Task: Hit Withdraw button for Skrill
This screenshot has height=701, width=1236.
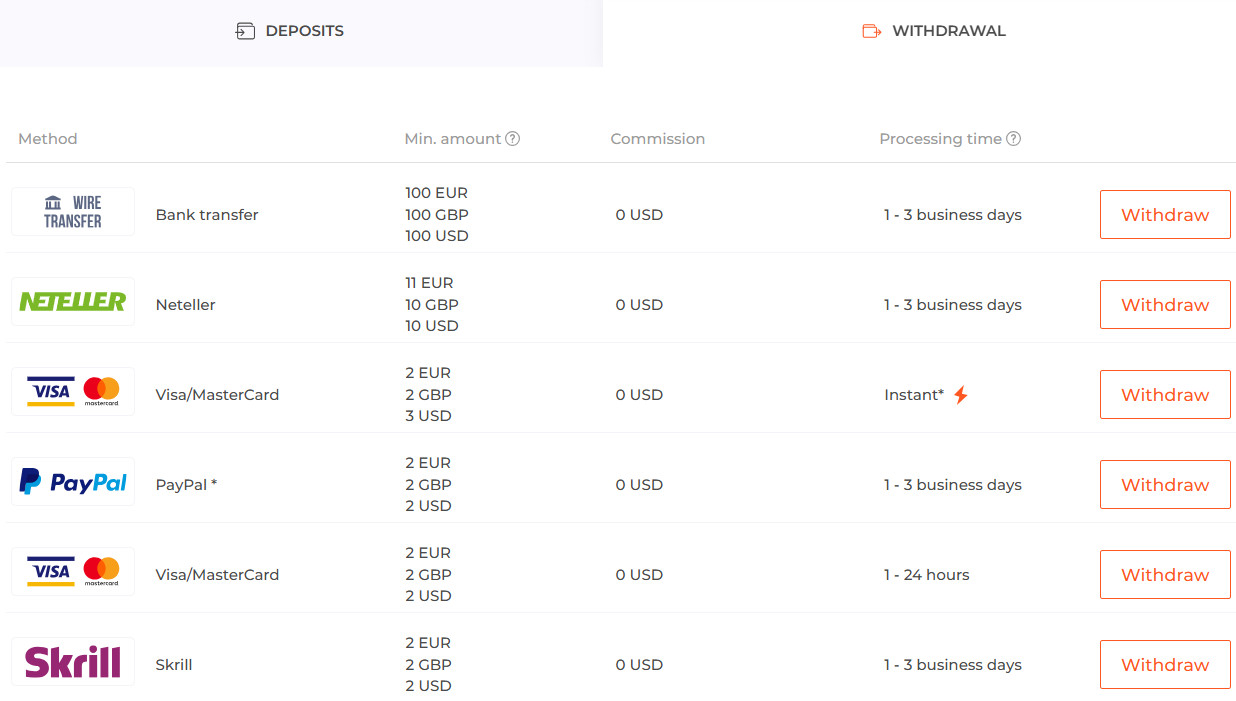Action: tap(1164, 665)
